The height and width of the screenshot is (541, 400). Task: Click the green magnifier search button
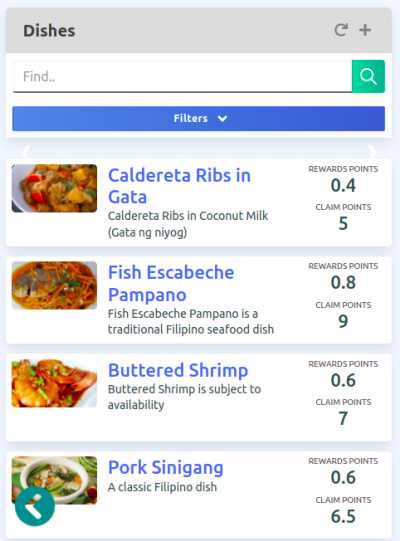[368, 76]
